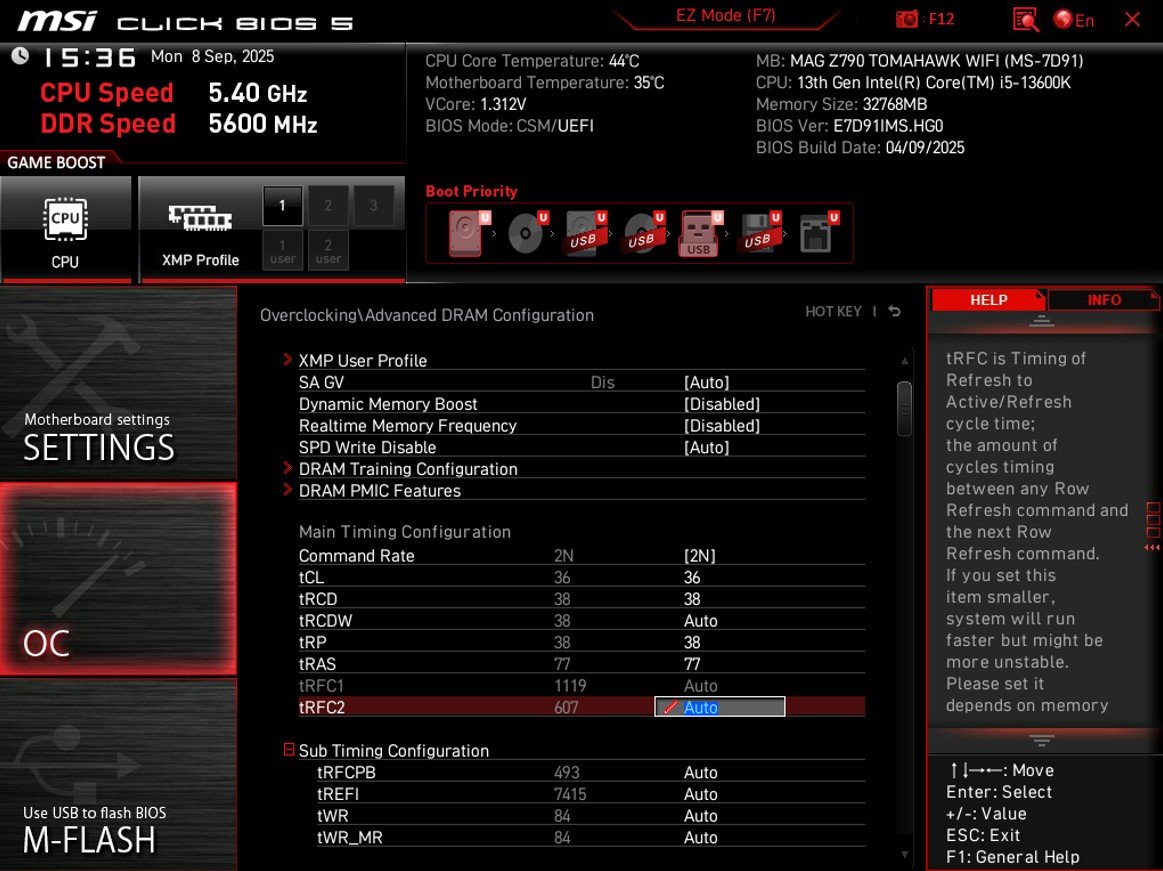Click the highlighted tRFC2 Auto input box
This screenshot has width=1163, height=871.
tap(719, 707)
